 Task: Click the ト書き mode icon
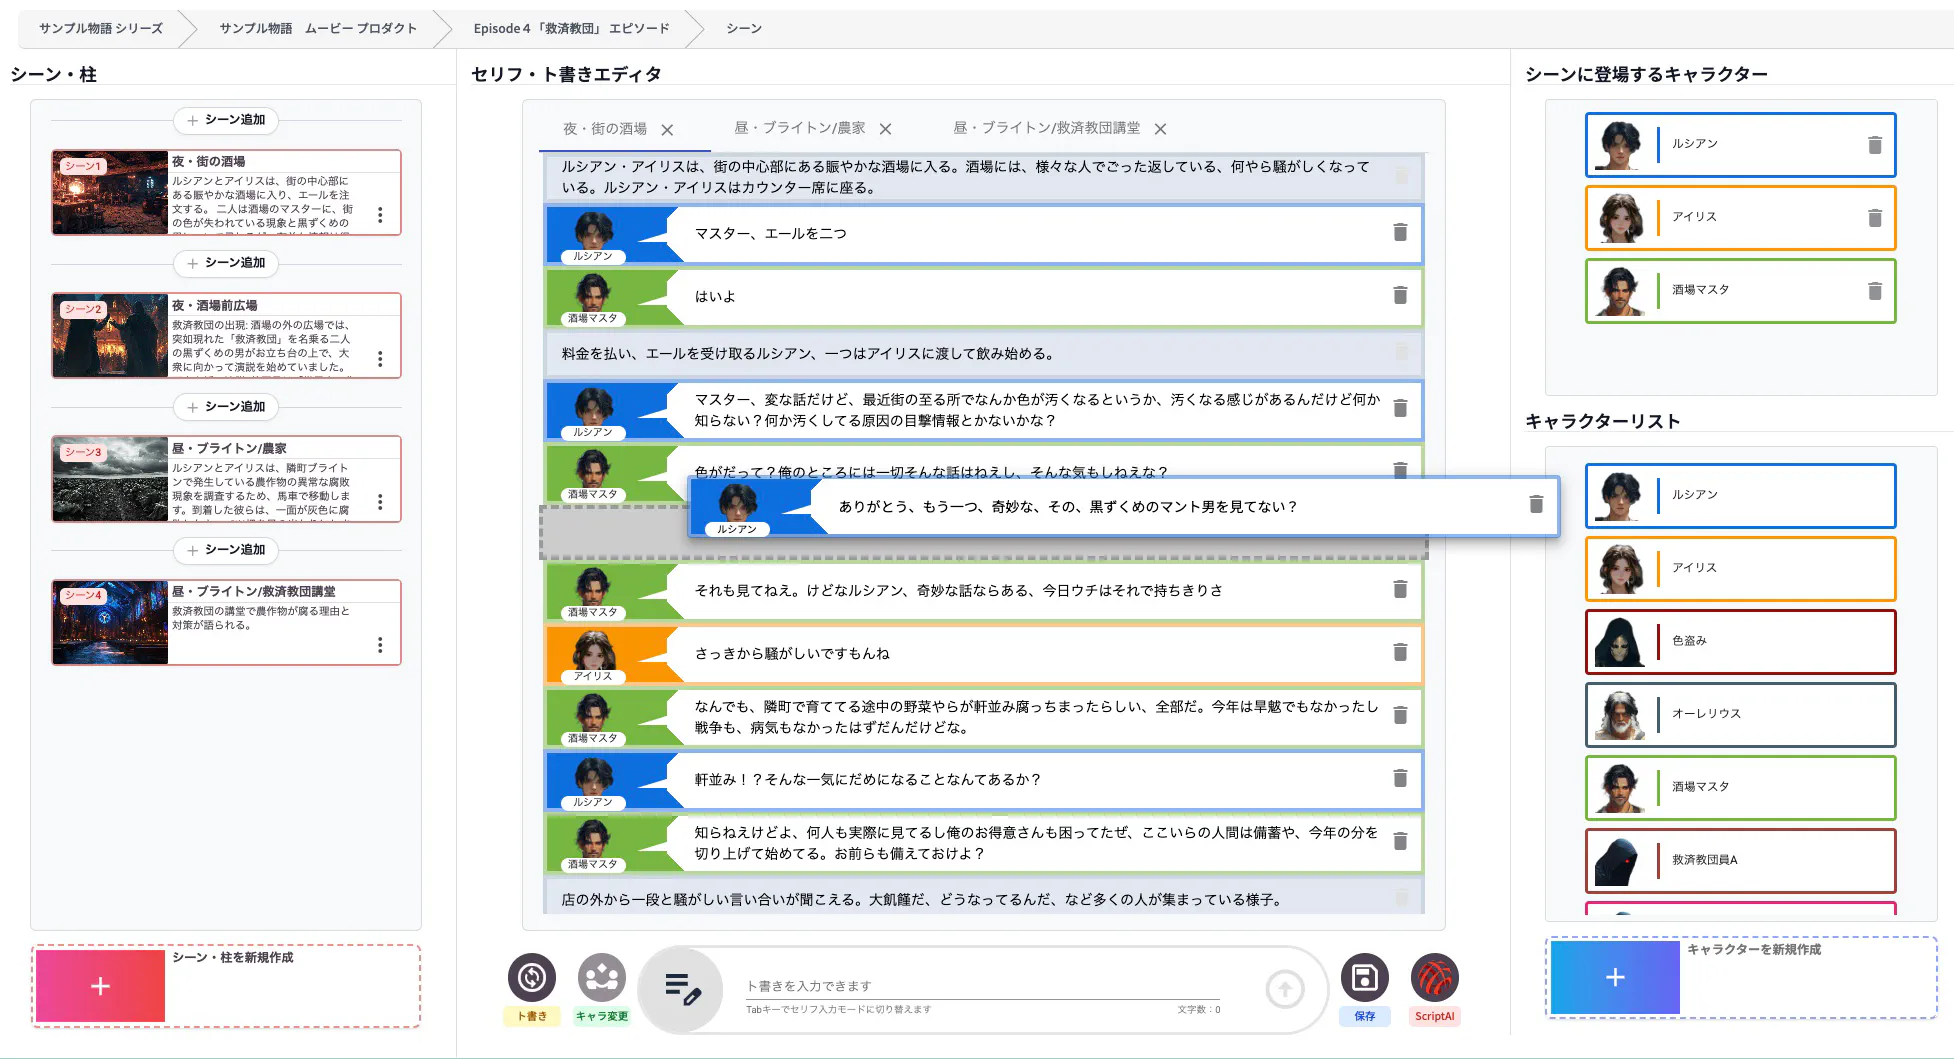tap(531, 977)
